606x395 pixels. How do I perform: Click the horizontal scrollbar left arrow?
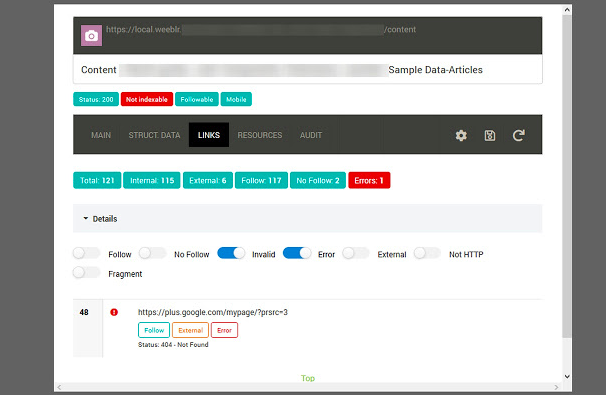[x=59, y=387]
